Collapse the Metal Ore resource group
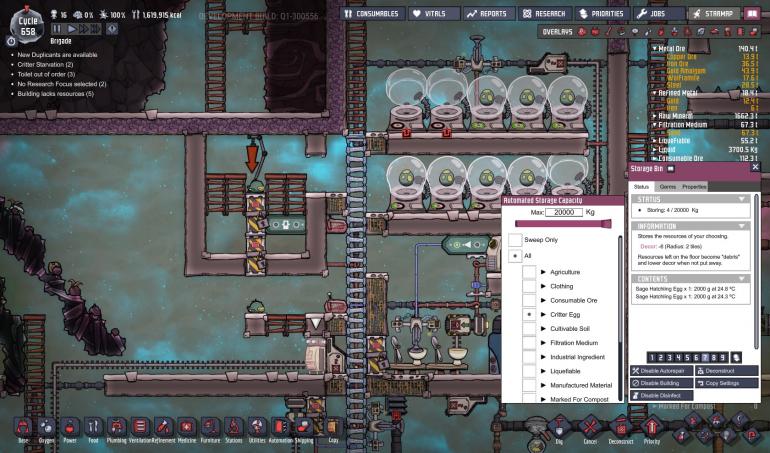 click(x=655, y=49)
